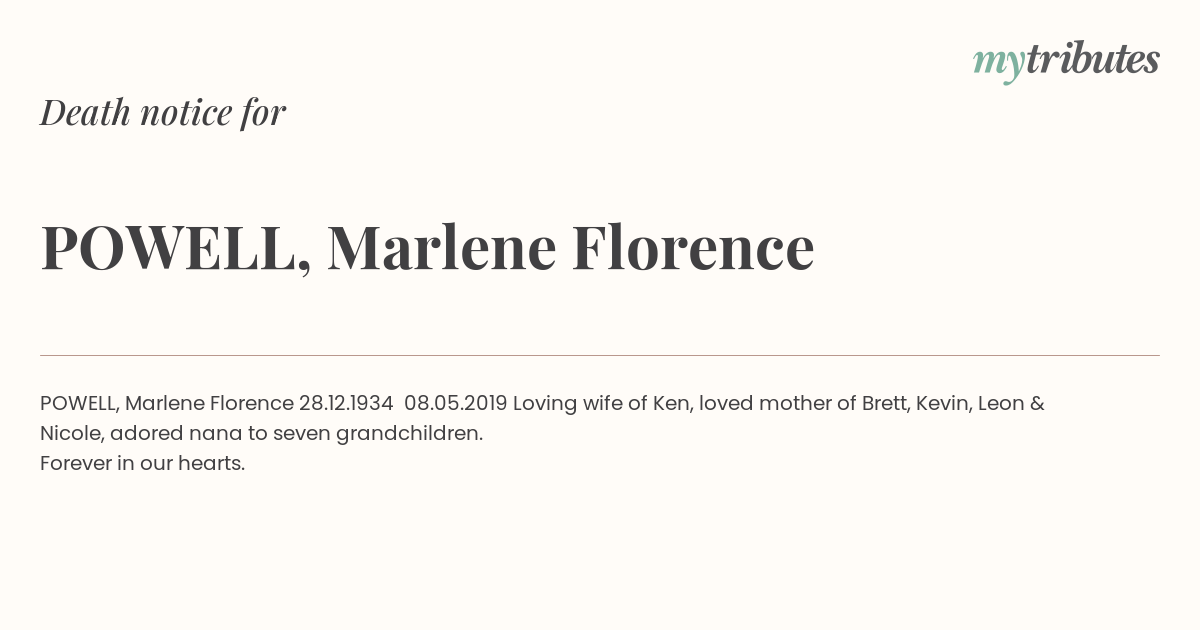Click the phrase "loved mother of"

[778, 404]
